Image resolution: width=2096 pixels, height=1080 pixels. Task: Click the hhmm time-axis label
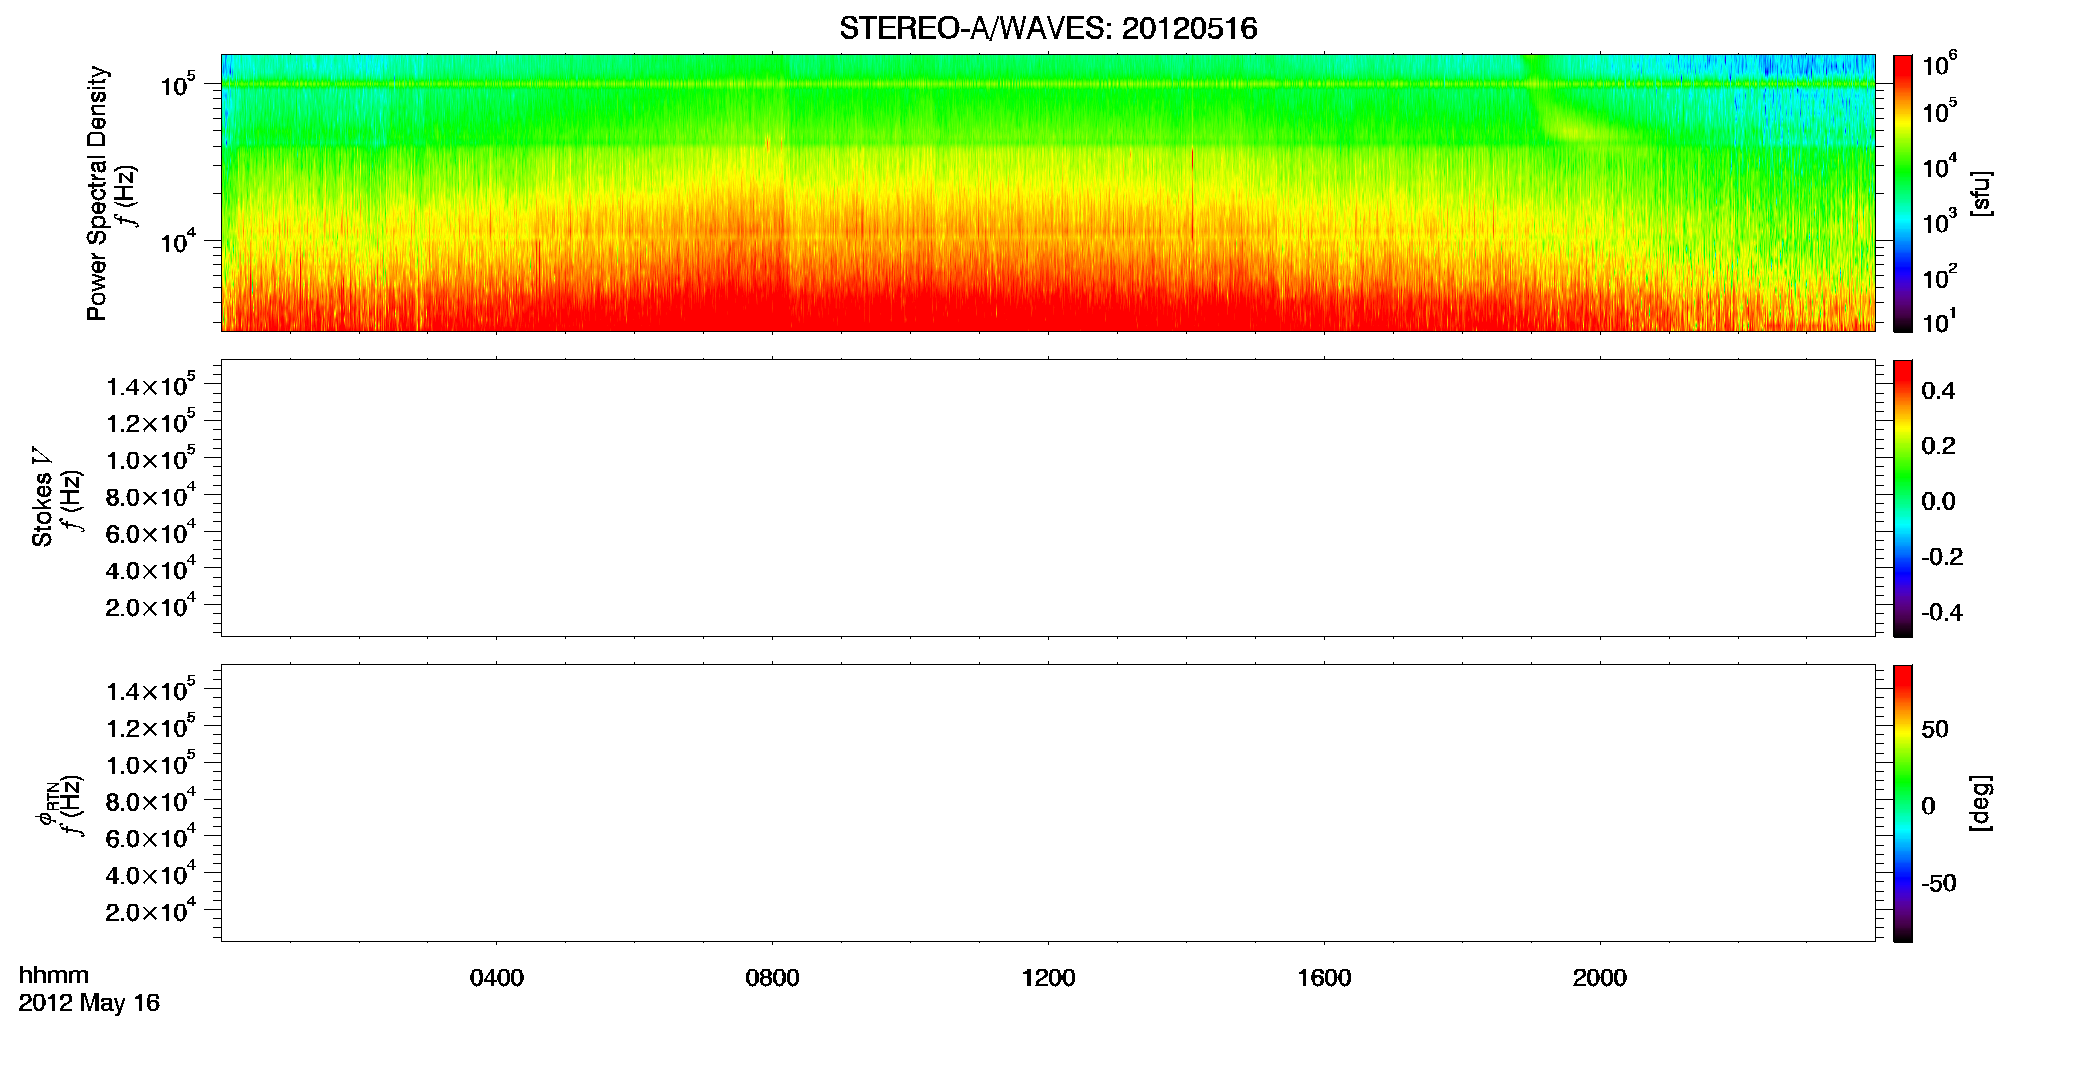coord(54,975)
